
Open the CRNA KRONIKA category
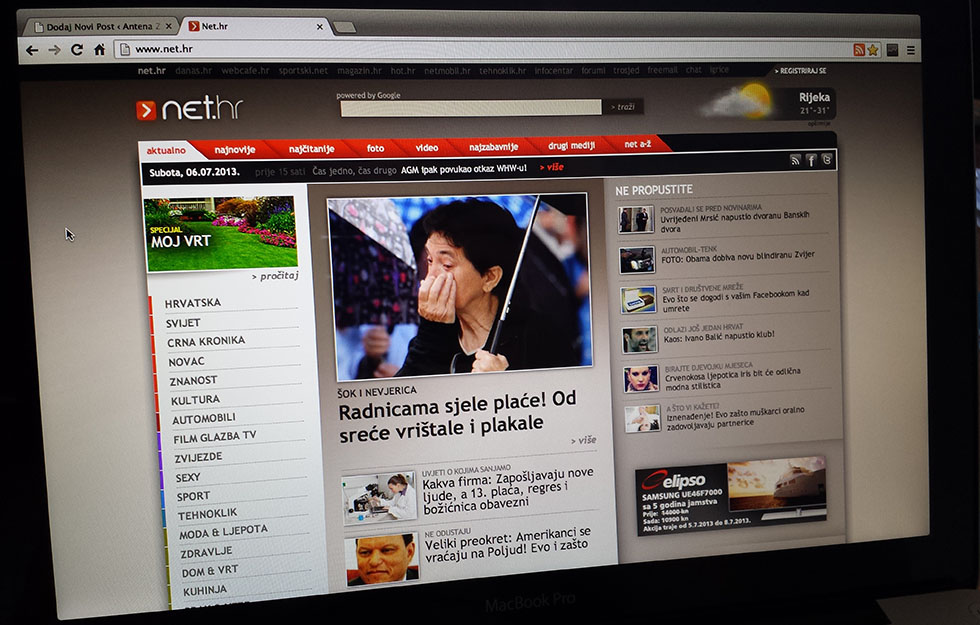(x=206, y=341)
